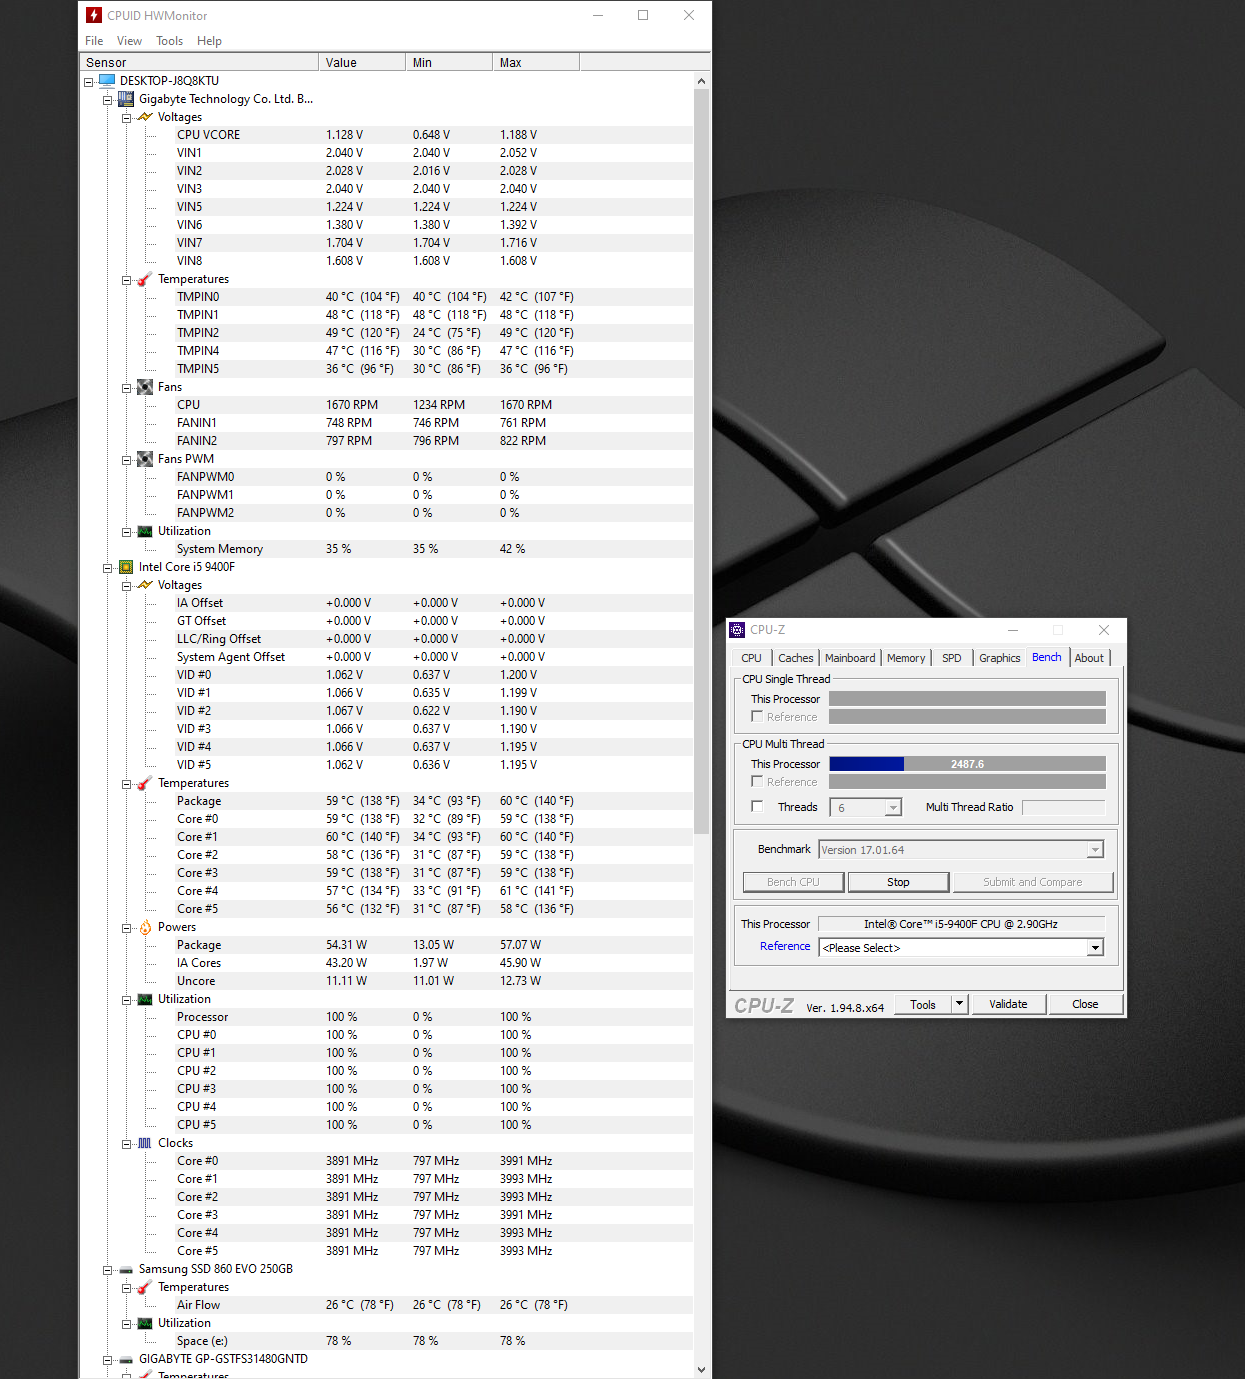The image size is (1245, 1379).
Task: Click the Max column header
Action: coord(536,62)
